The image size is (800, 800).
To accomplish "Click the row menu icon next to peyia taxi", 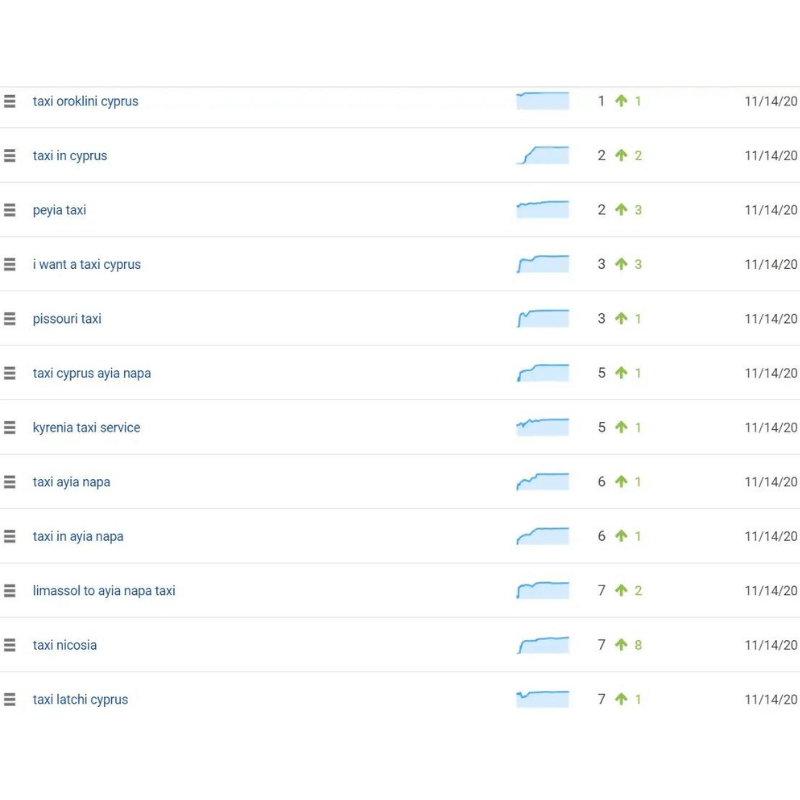I will click(10, 210).
